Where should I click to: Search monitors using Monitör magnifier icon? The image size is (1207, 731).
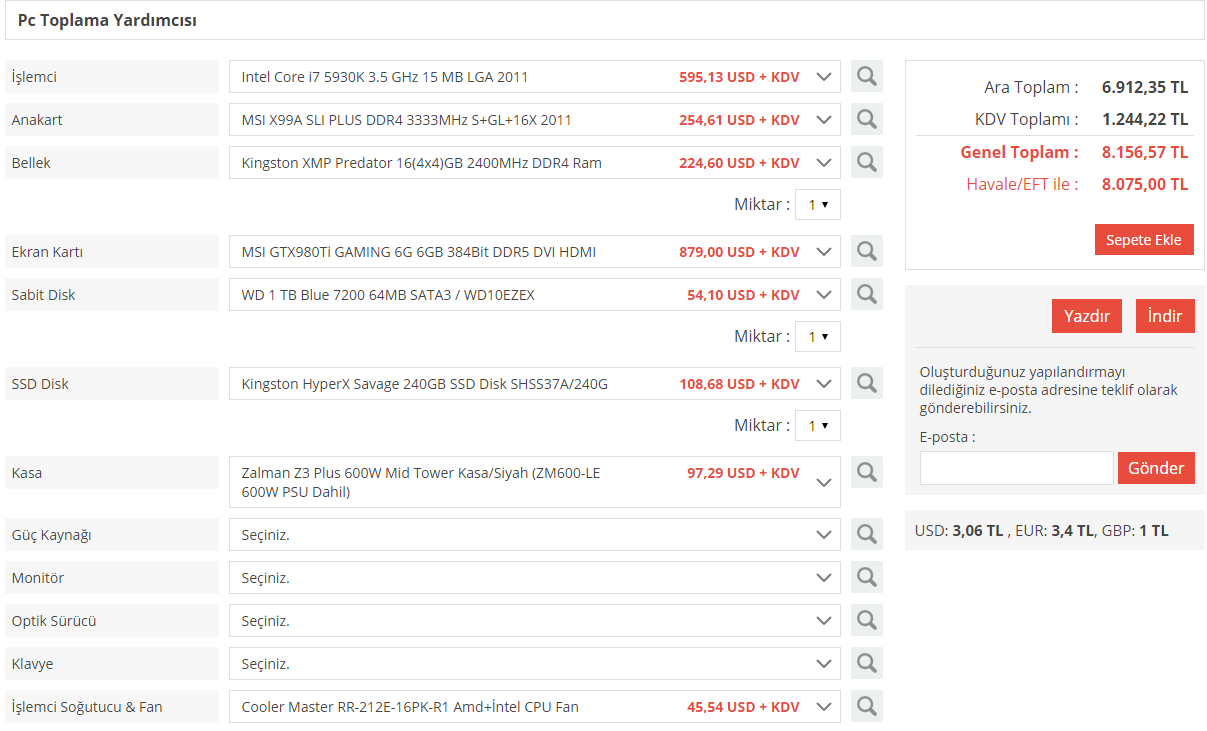[867, 577]
